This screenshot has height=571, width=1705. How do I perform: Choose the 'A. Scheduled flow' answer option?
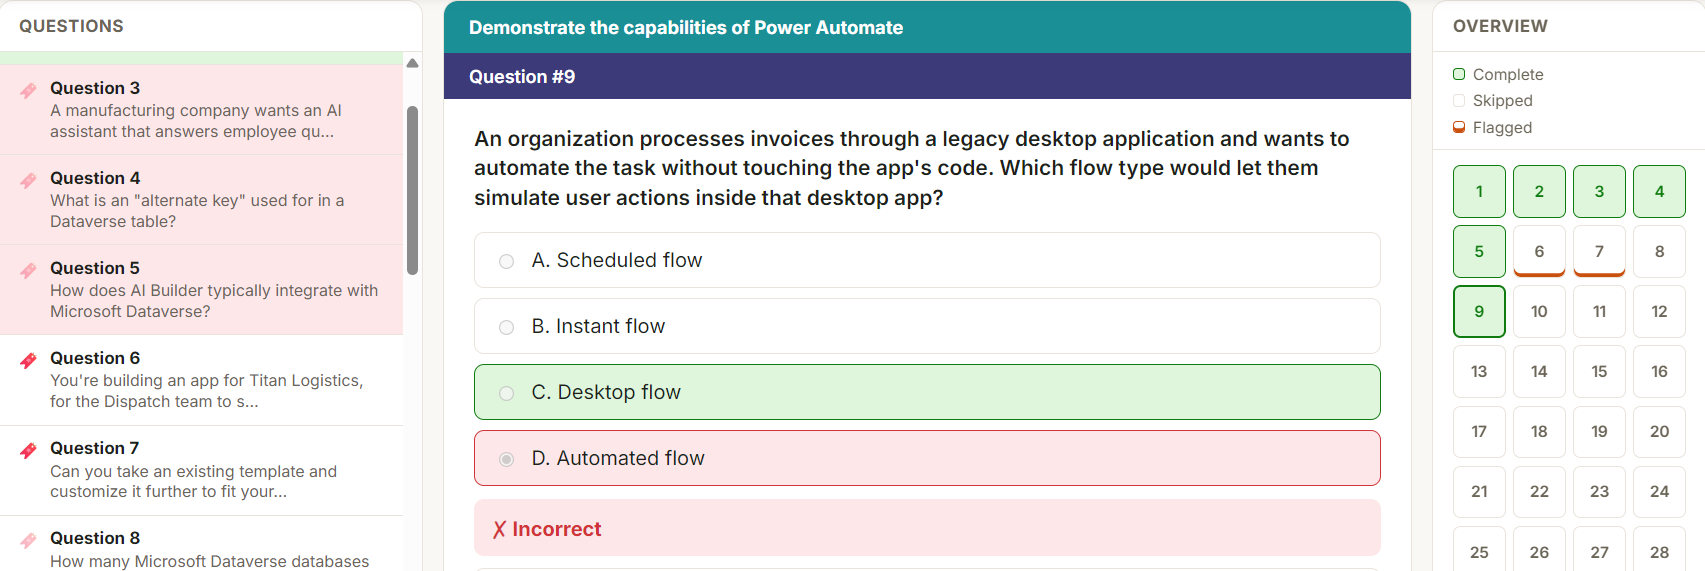[927, 260]
